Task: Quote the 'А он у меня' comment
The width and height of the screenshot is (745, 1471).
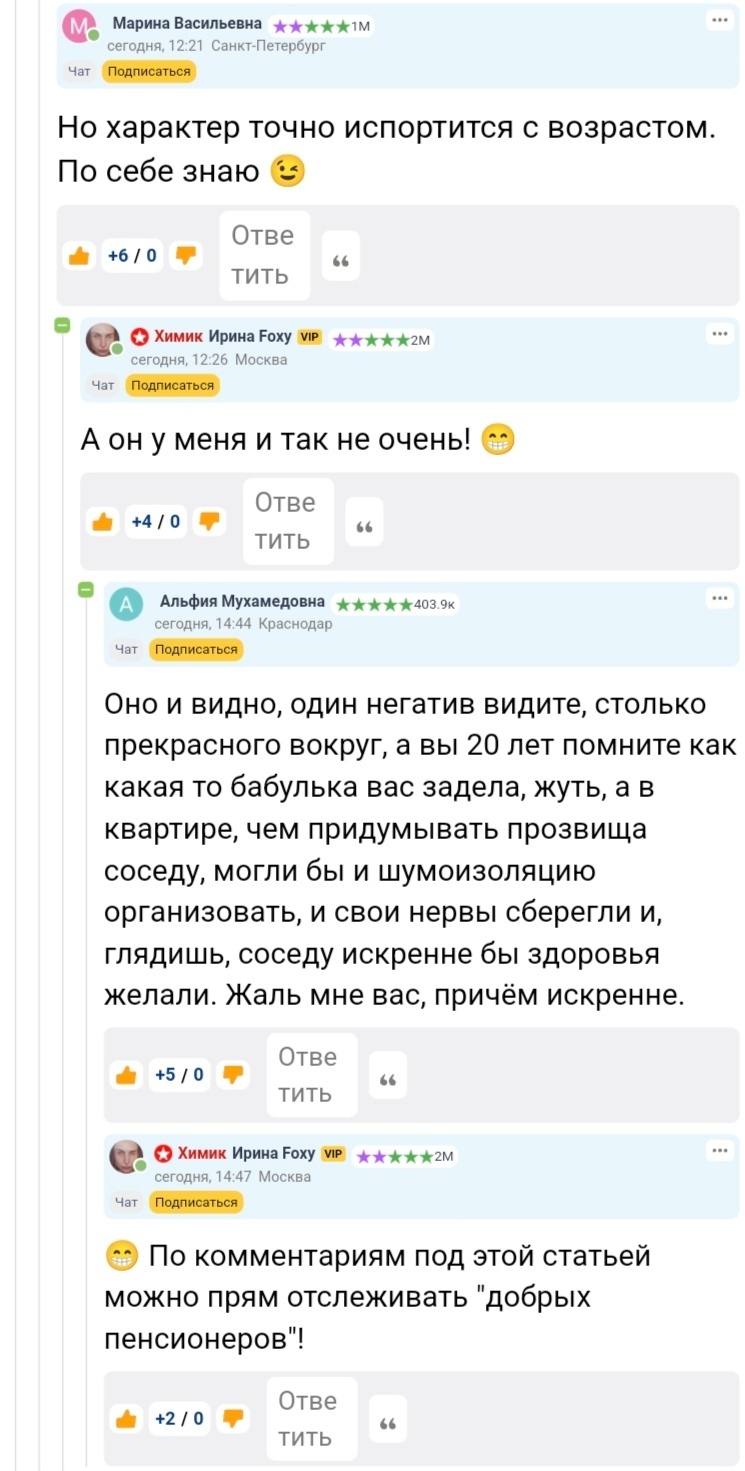Action: (363, 527)
